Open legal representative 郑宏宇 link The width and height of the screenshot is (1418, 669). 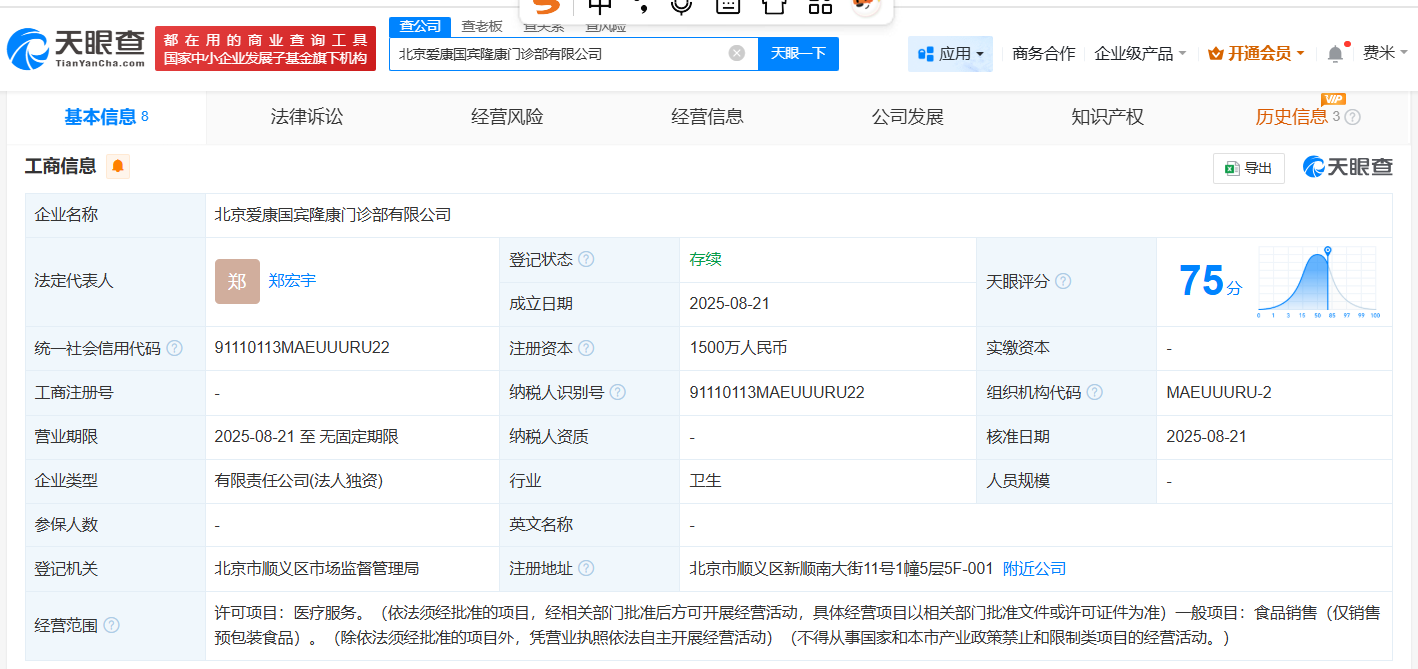click(x=292, y=281)
